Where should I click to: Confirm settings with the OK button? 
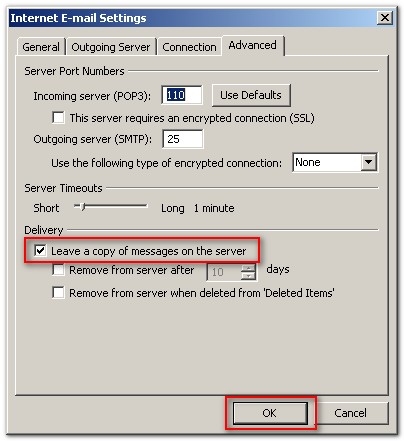[x=270, y=413]
